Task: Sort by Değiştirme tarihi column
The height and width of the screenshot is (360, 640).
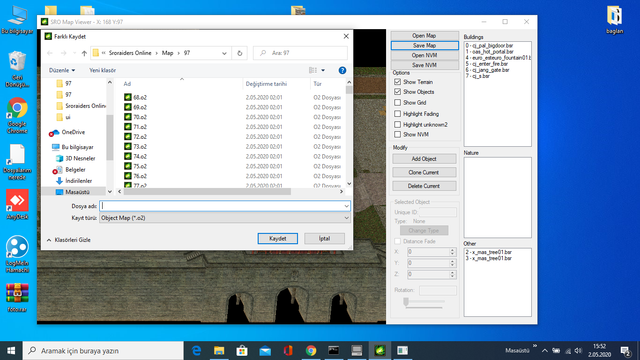Action: coord(266,84)
